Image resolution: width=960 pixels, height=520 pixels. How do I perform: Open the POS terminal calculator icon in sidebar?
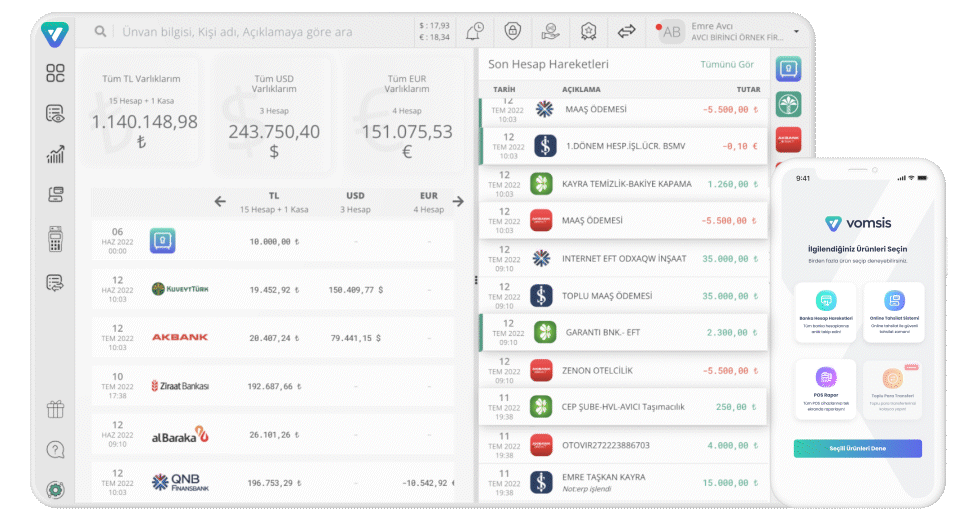tap(55, 239)
